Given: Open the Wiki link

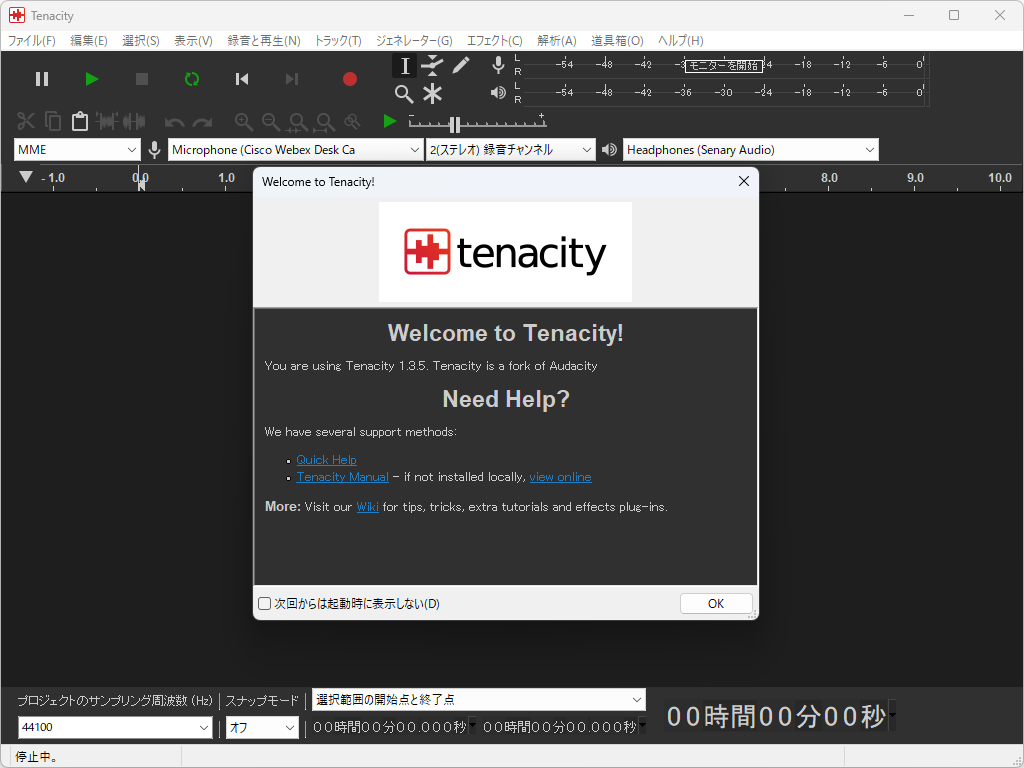Looking at the screenshot, I should tap(368, 507).
